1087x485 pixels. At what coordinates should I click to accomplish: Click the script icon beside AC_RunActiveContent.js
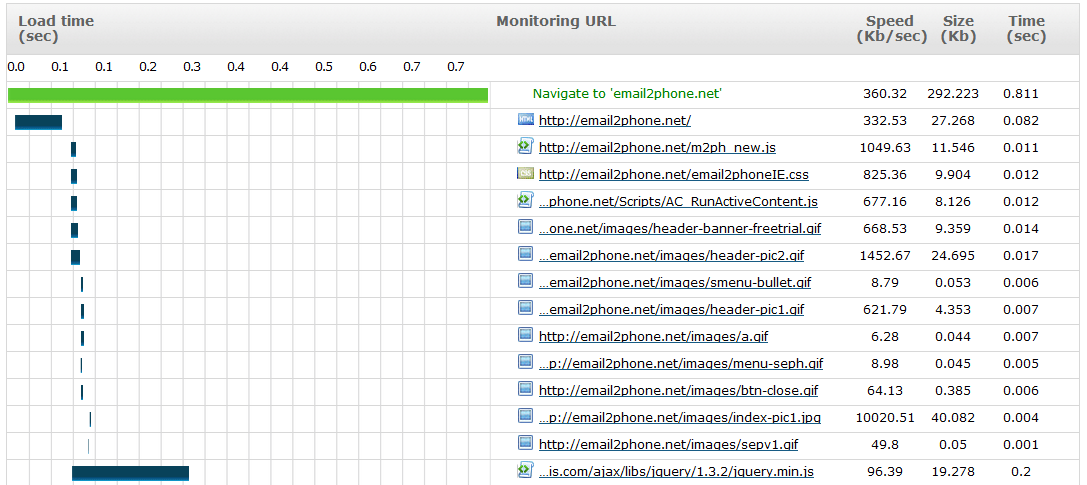tap(525, 200)
